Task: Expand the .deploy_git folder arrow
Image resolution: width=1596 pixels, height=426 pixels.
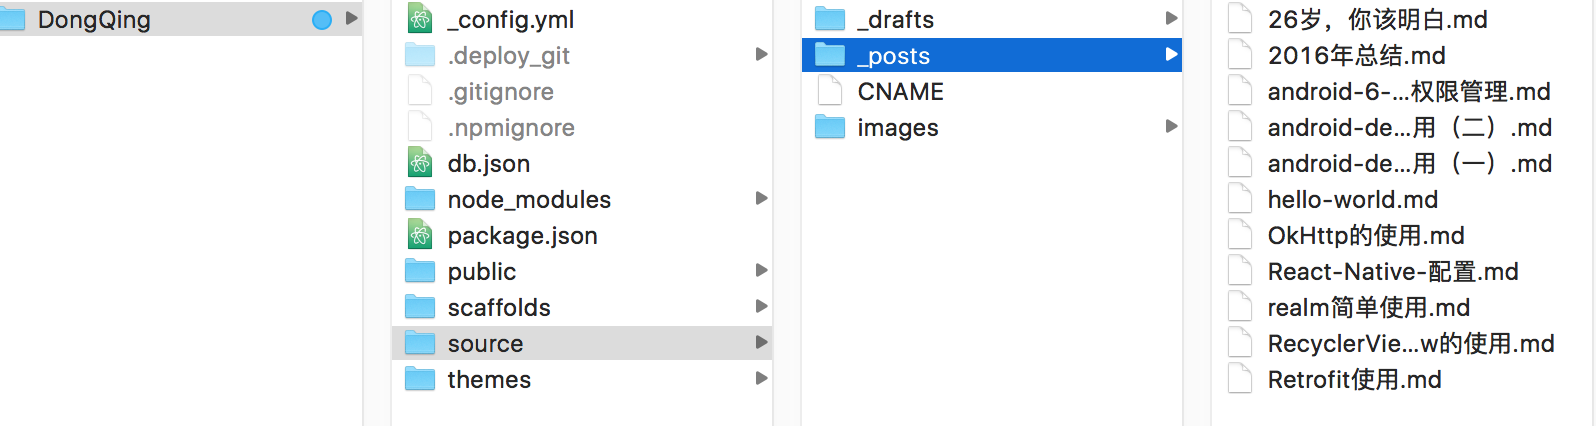Action: pyautogui.click(x=762, y=55)
